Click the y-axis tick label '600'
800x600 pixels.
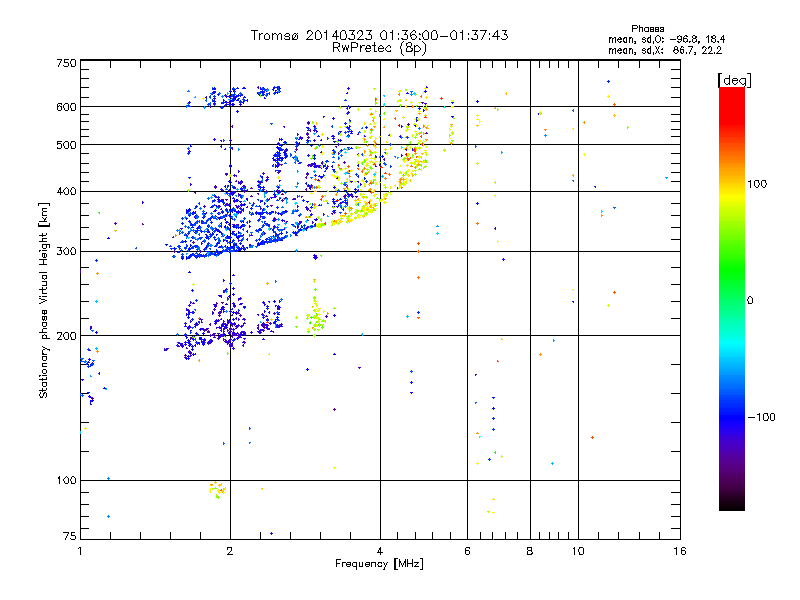(66, 107)
